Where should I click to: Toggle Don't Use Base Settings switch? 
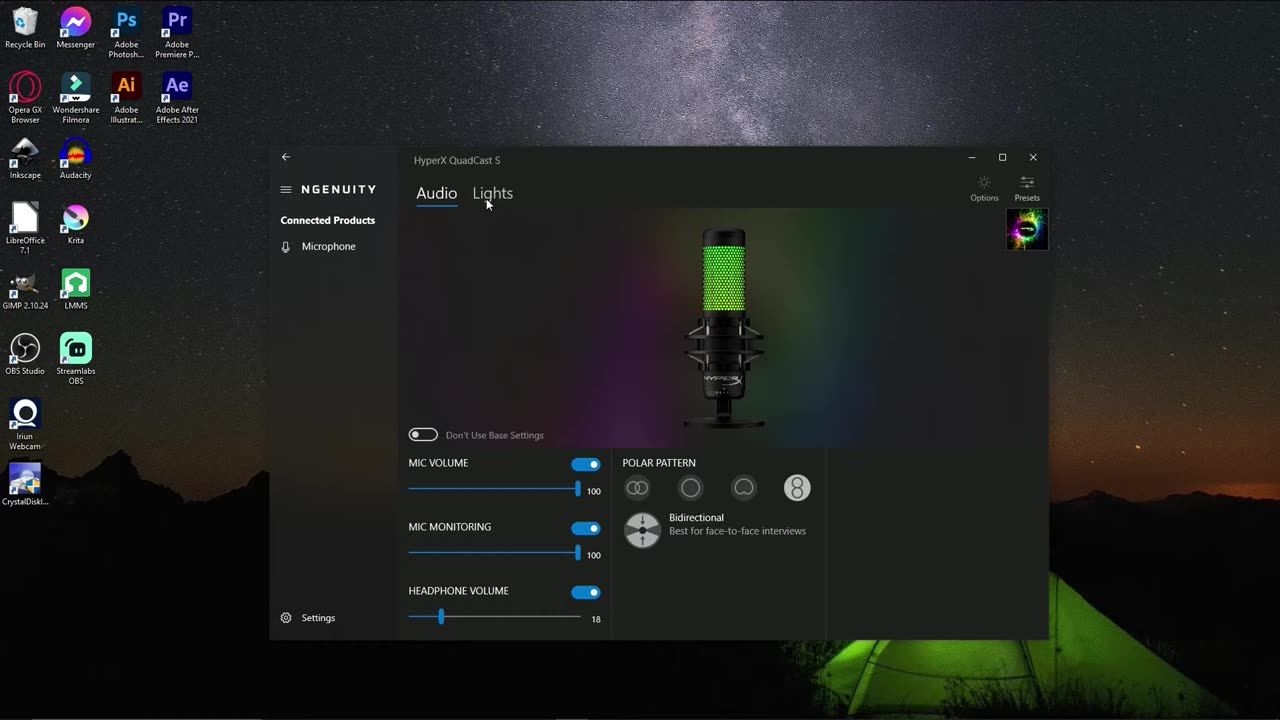423,435
